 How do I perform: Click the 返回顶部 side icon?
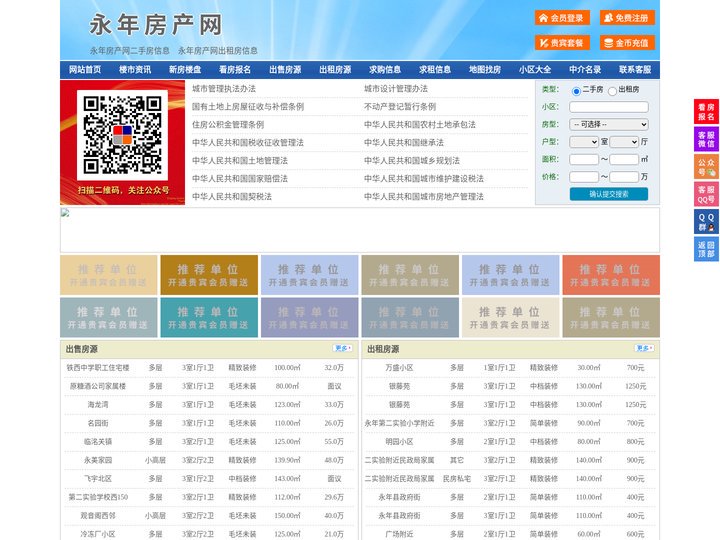tap(706, 249)
